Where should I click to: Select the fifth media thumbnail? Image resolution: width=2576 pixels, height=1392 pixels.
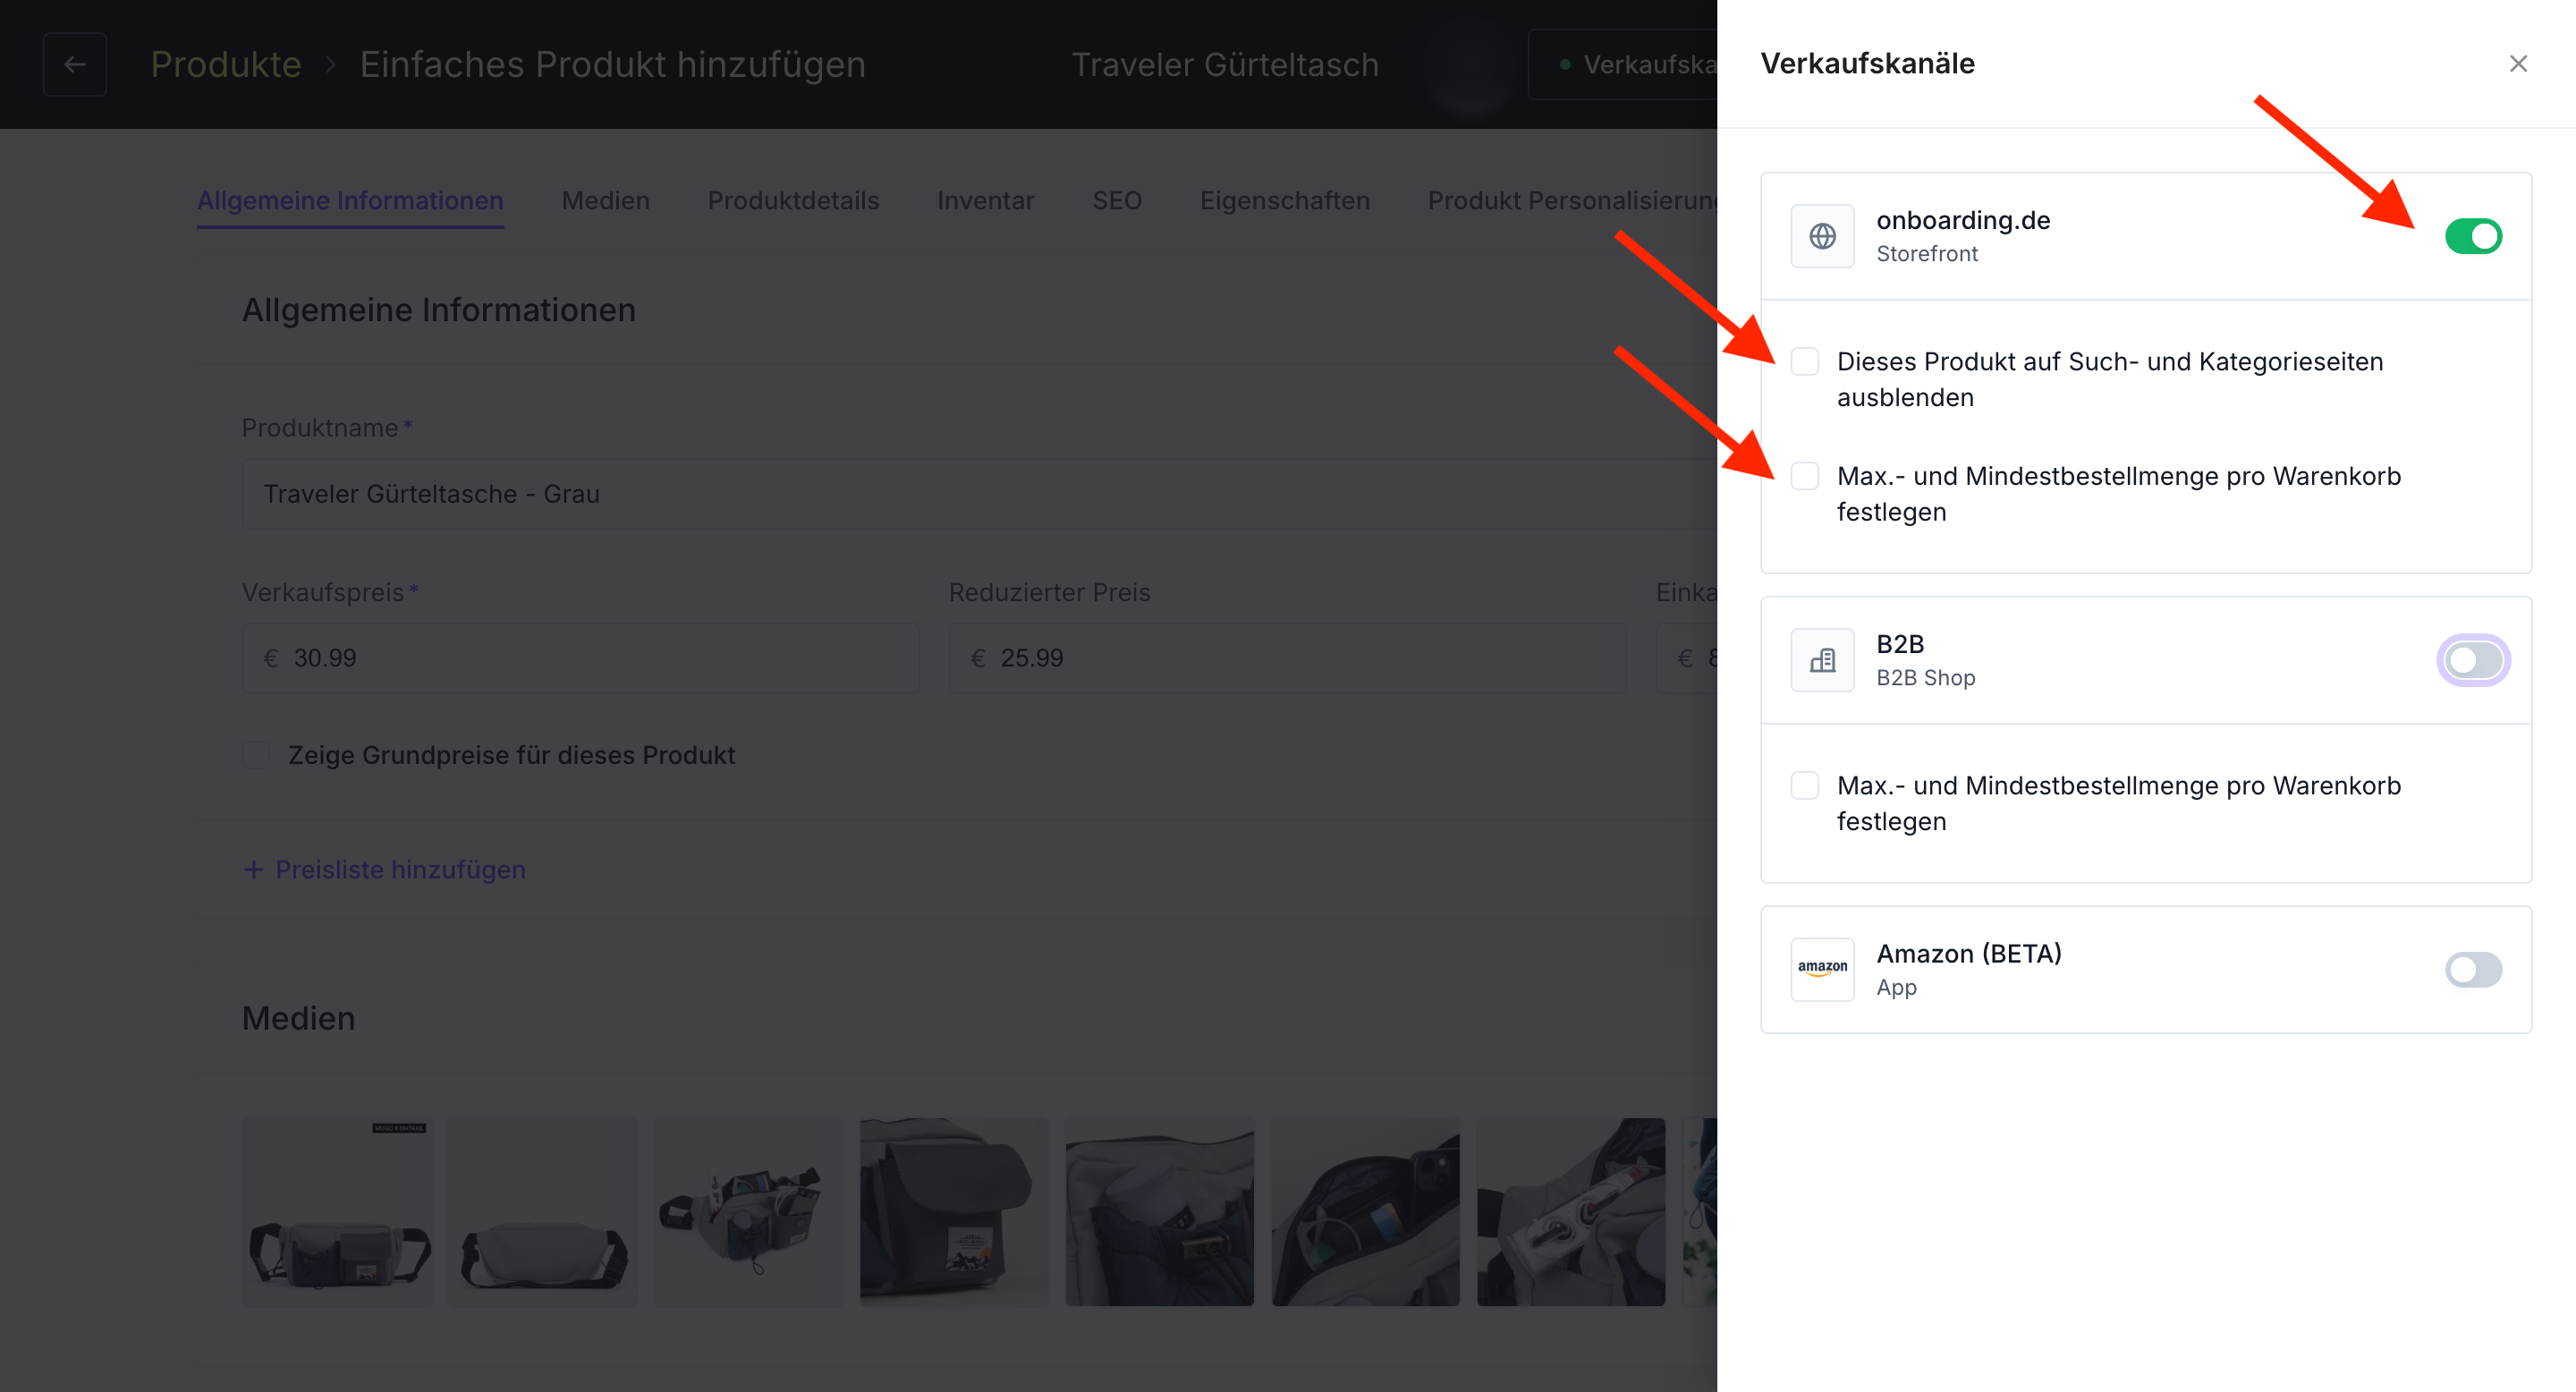(1160, 1212)
